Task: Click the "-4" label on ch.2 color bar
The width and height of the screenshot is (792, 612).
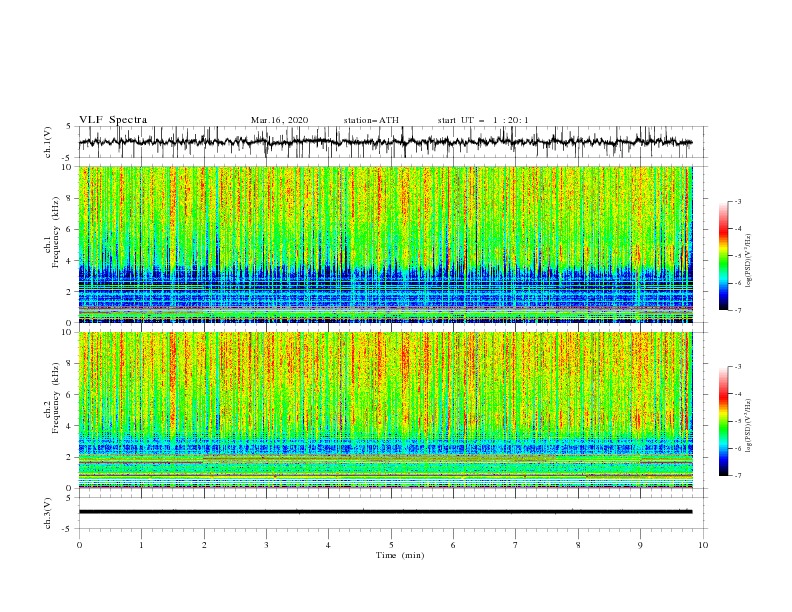Action: [x=737, y=394]
